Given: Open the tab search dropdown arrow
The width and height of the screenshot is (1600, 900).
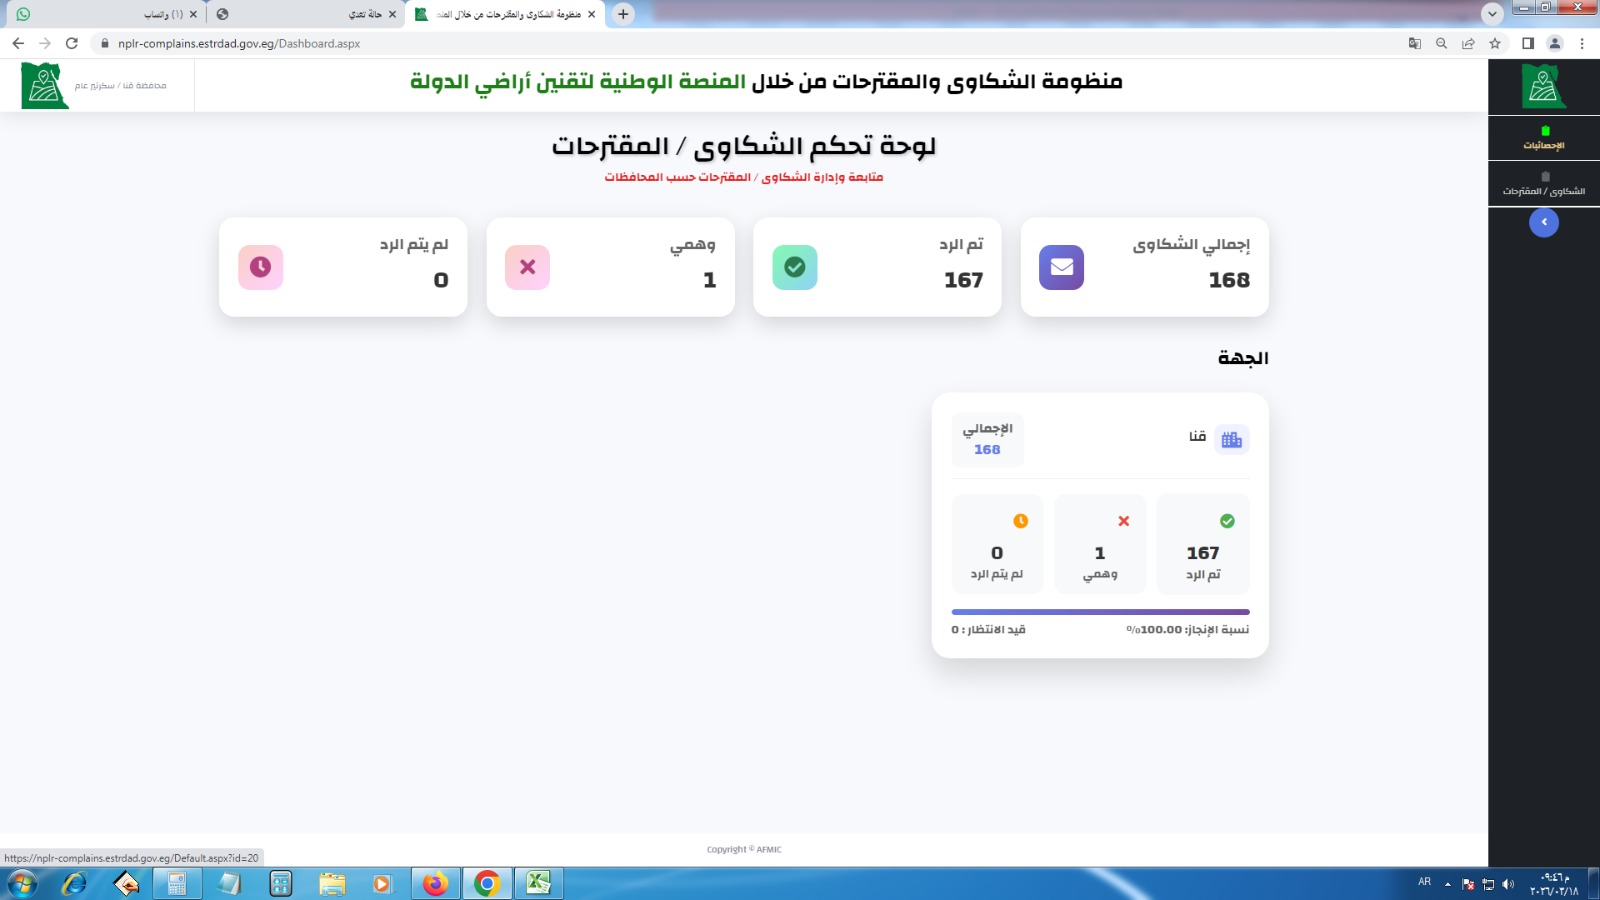Looking at the screenshot, I should click(1492, 14).
